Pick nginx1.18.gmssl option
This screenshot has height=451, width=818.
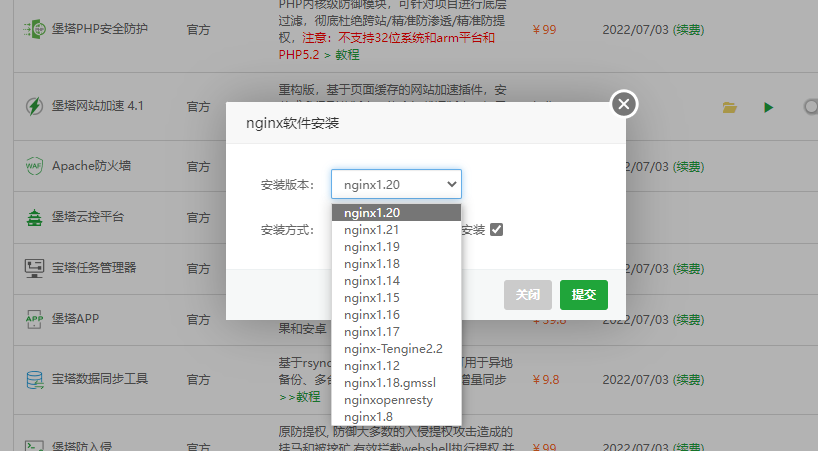coord(396,383)
